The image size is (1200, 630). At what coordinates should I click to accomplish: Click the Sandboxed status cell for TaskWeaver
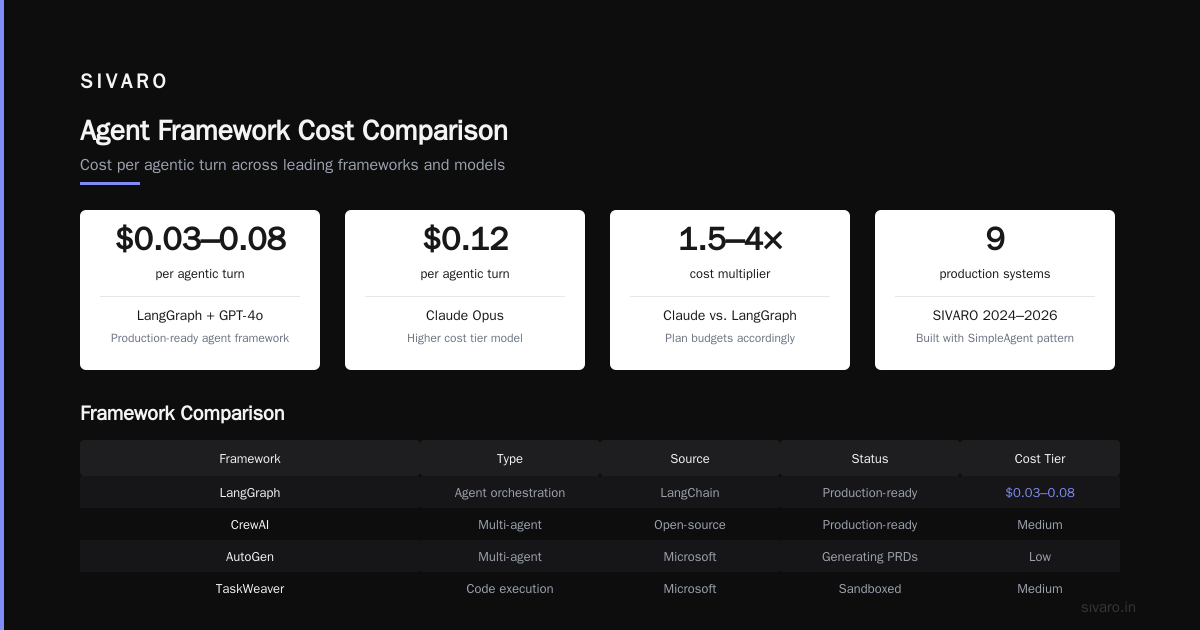[870, 589]
